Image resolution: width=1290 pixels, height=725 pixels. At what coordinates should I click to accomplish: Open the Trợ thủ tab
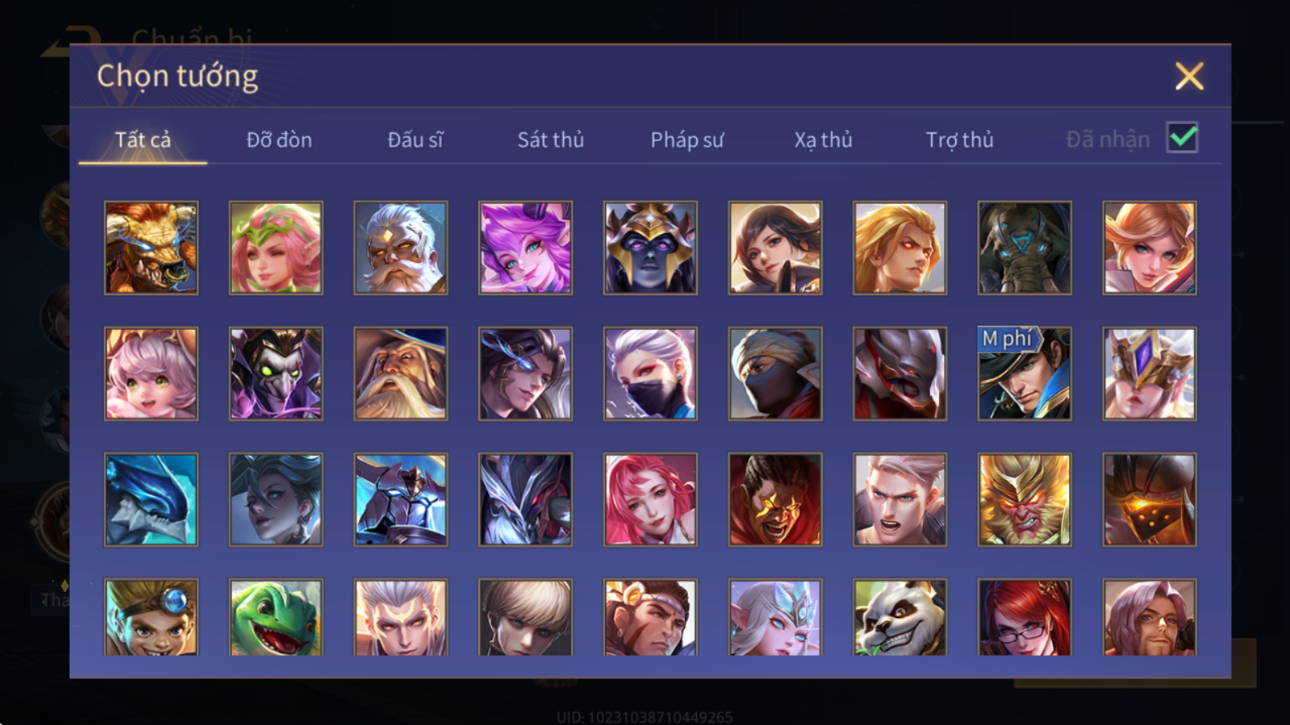tap(959, 140)
